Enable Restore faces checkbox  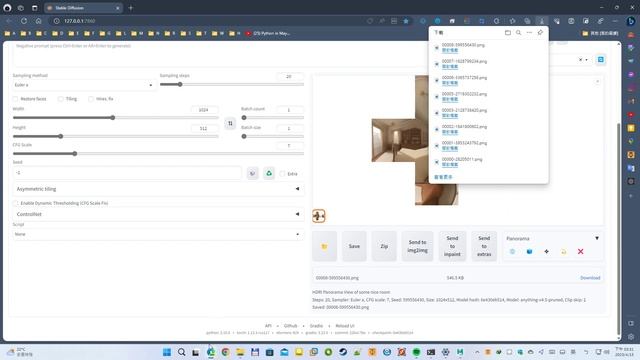coord(16,99)
